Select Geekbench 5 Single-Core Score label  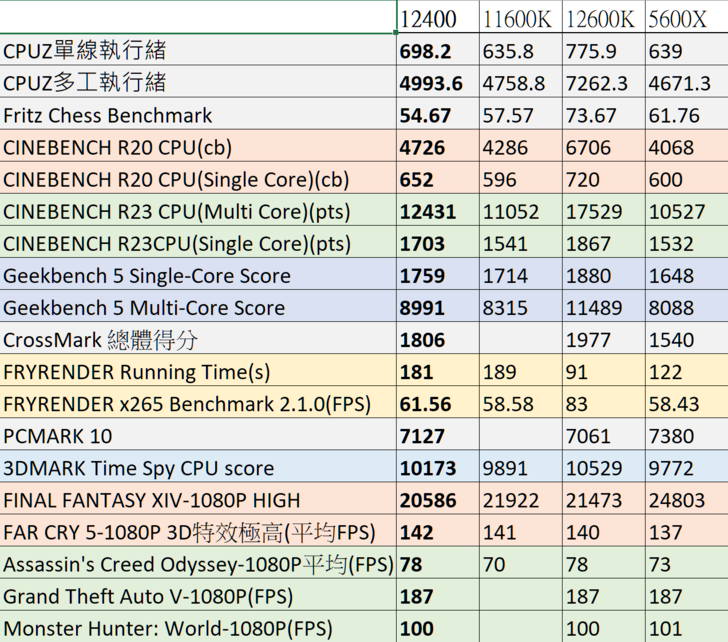198,273
